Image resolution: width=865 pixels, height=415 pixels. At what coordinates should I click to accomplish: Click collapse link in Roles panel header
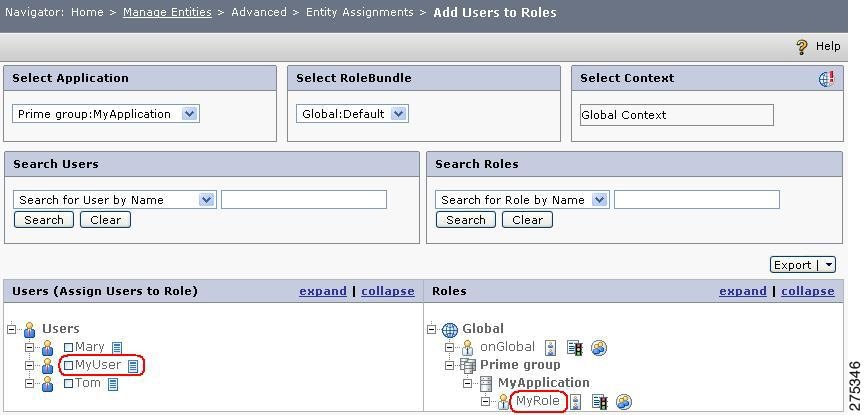808,291
